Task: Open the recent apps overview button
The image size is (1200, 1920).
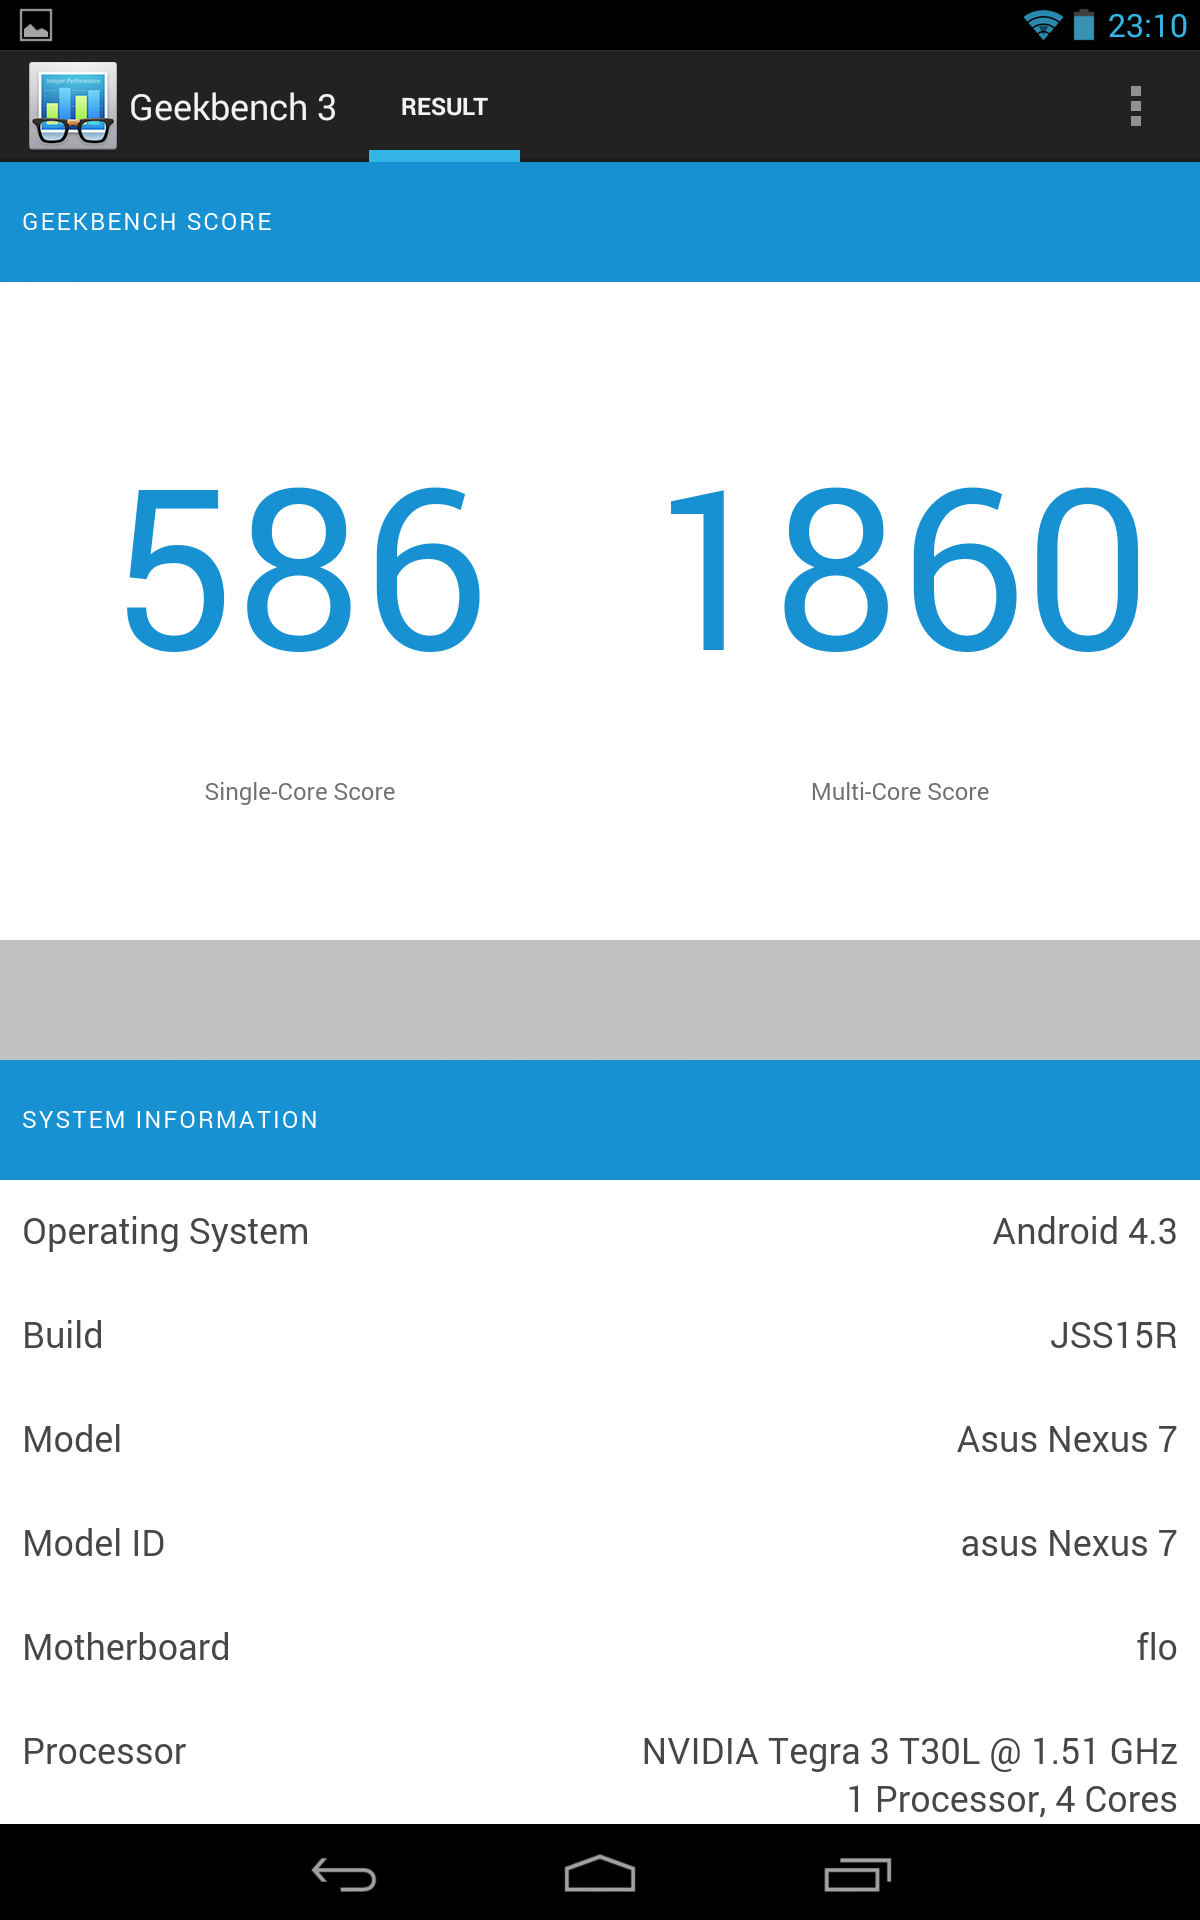Action: click(x=857, y=1874)
